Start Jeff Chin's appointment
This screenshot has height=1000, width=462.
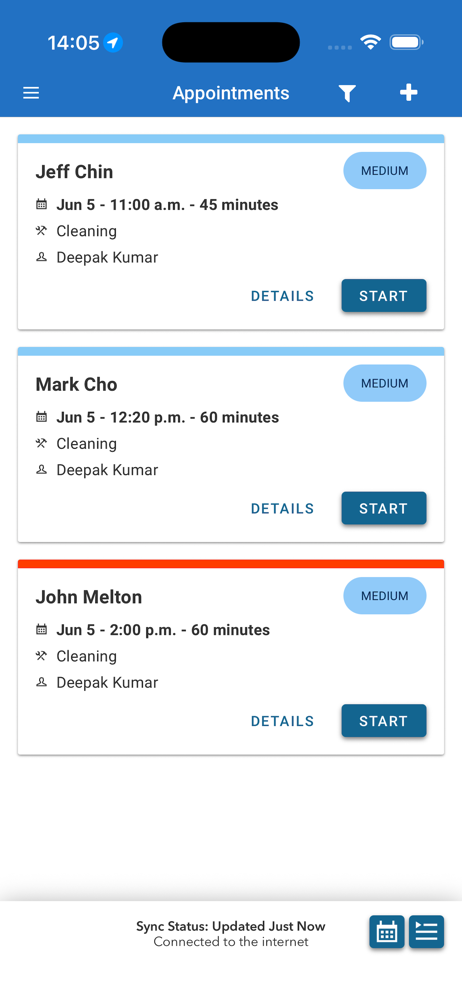[384, 296]
